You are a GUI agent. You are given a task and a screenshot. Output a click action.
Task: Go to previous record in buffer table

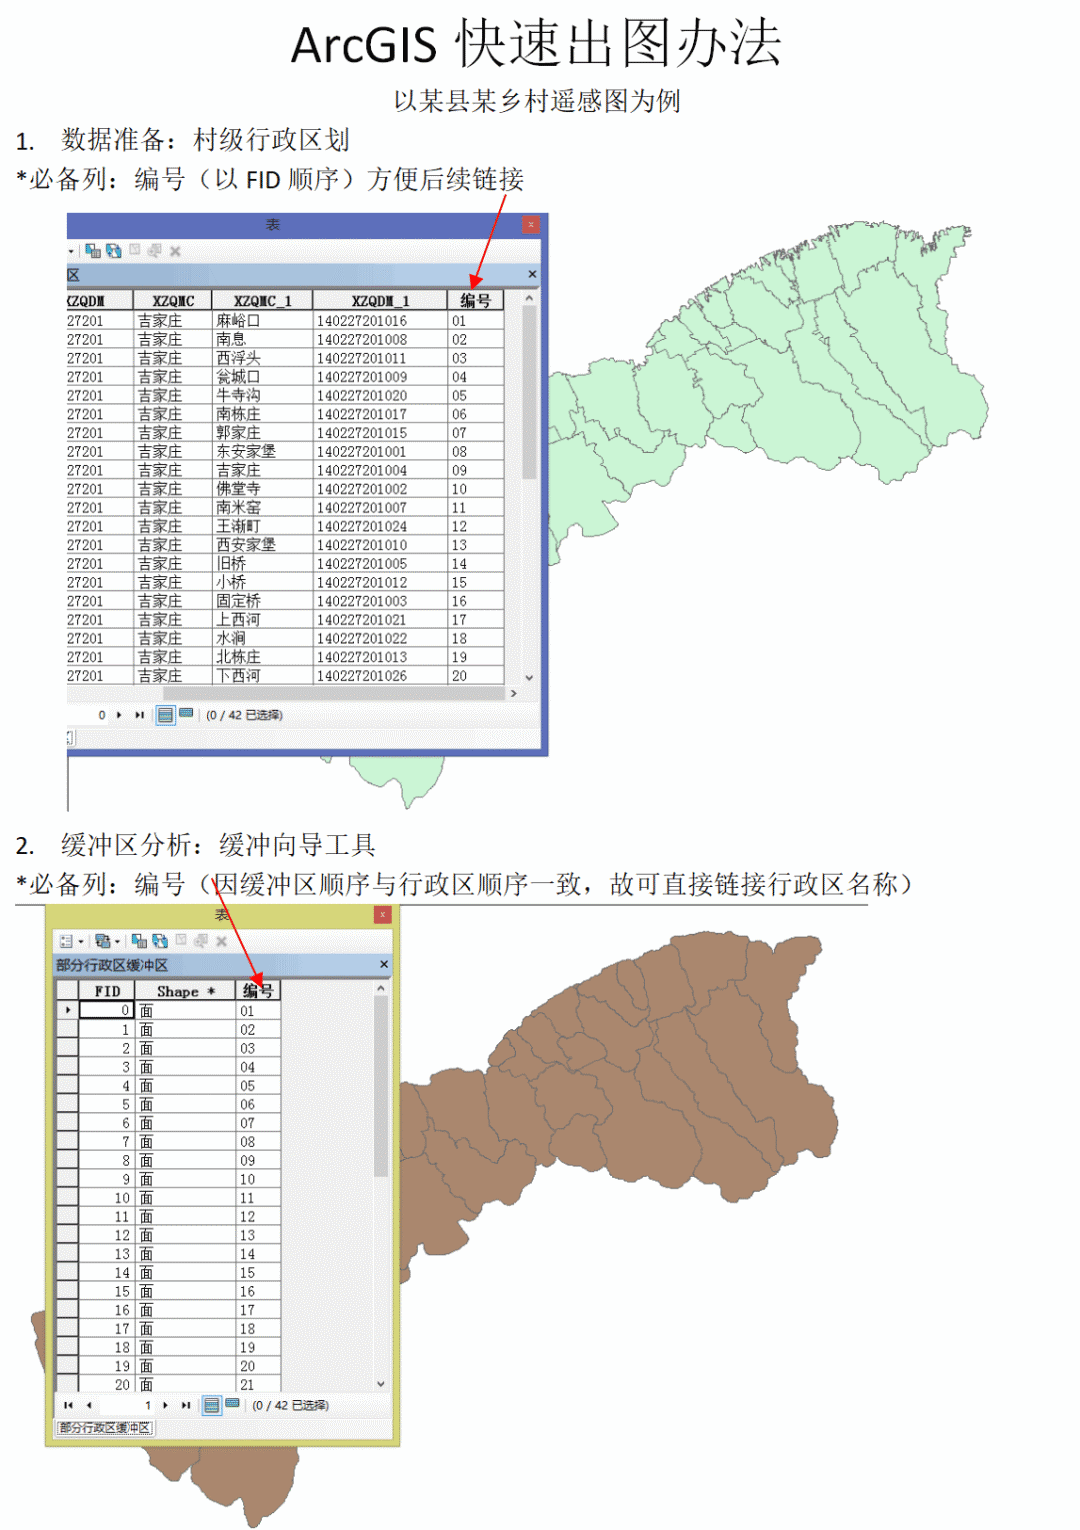click(89, 1405)
